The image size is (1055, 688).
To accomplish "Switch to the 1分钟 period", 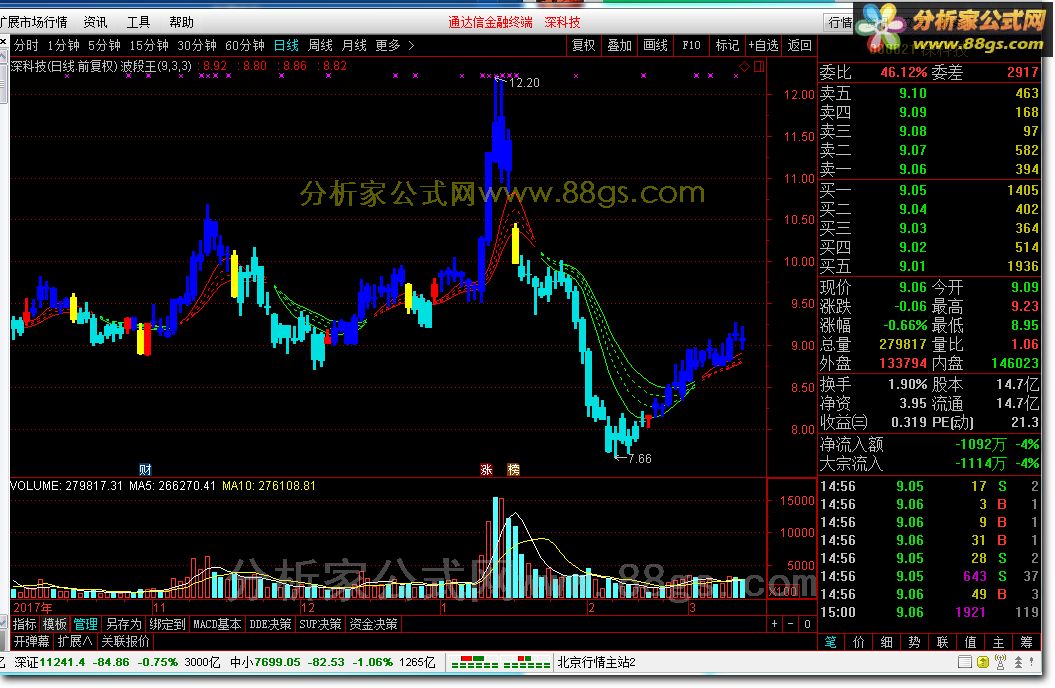I will tap(63, 45).
